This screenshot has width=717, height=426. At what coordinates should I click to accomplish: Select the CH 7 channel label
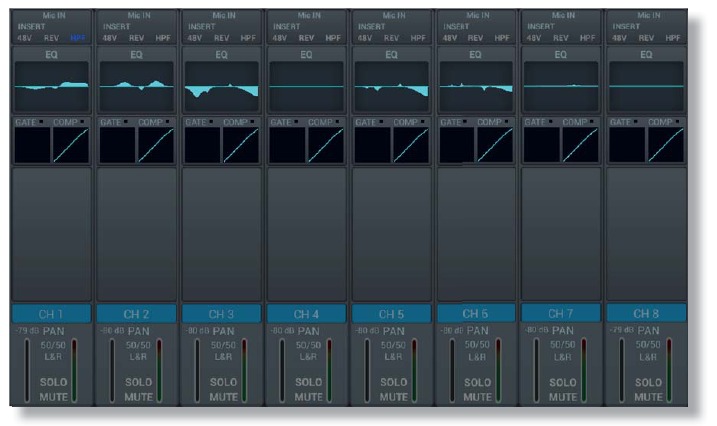561,314
